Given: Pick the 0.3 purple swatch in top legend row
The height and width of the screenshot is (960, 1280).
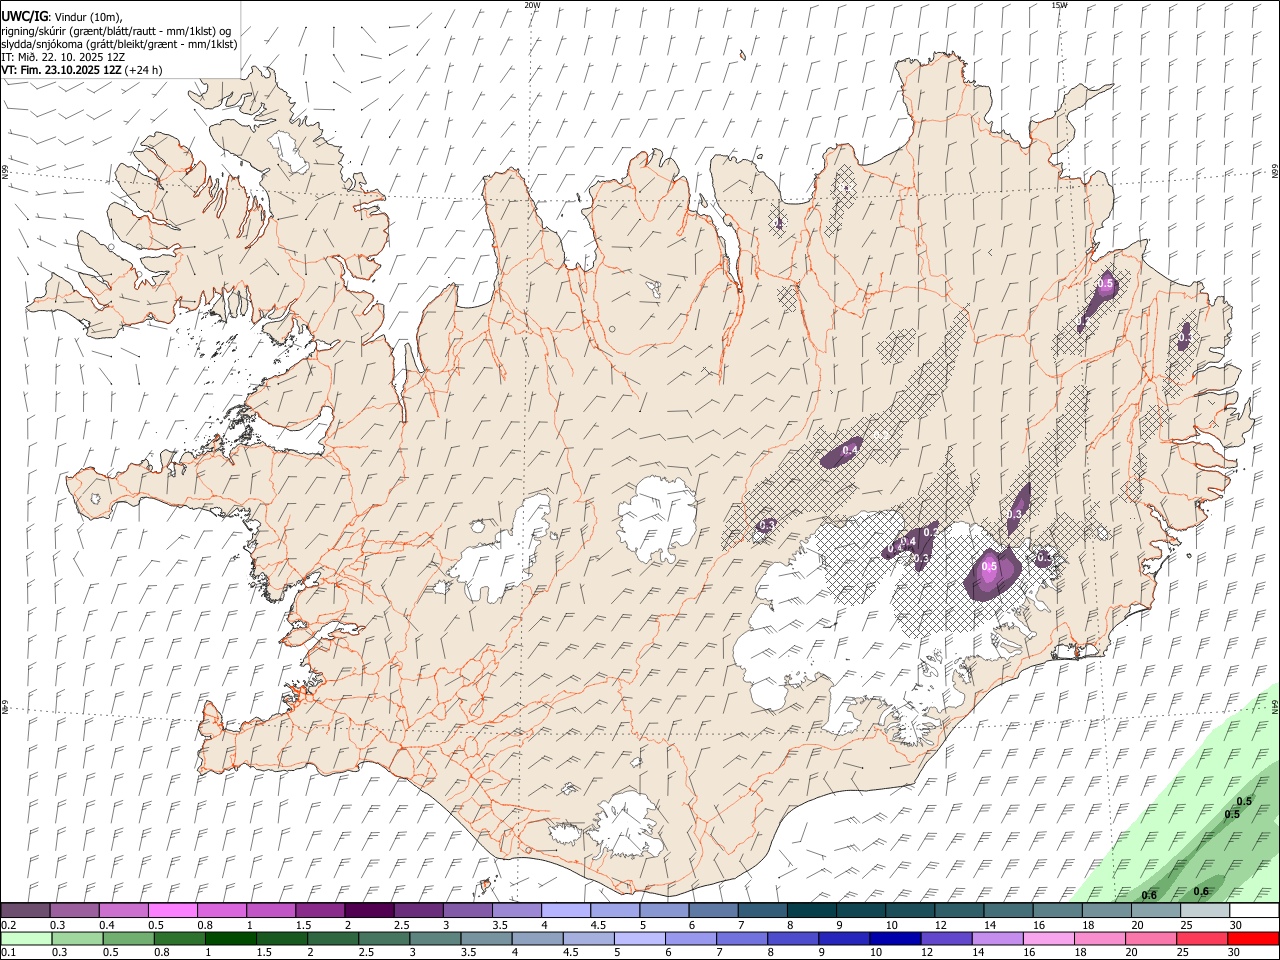Looking at the screenshot, I should pos(74,911).
